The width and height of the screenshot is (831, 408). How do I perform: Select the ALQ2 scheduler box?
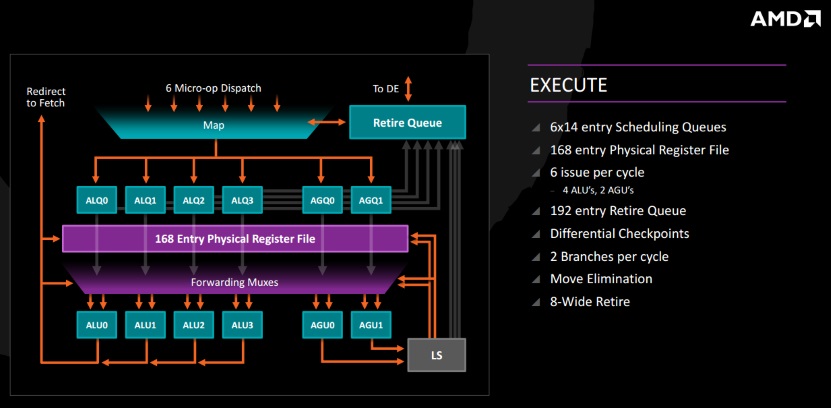click(193, 200)
